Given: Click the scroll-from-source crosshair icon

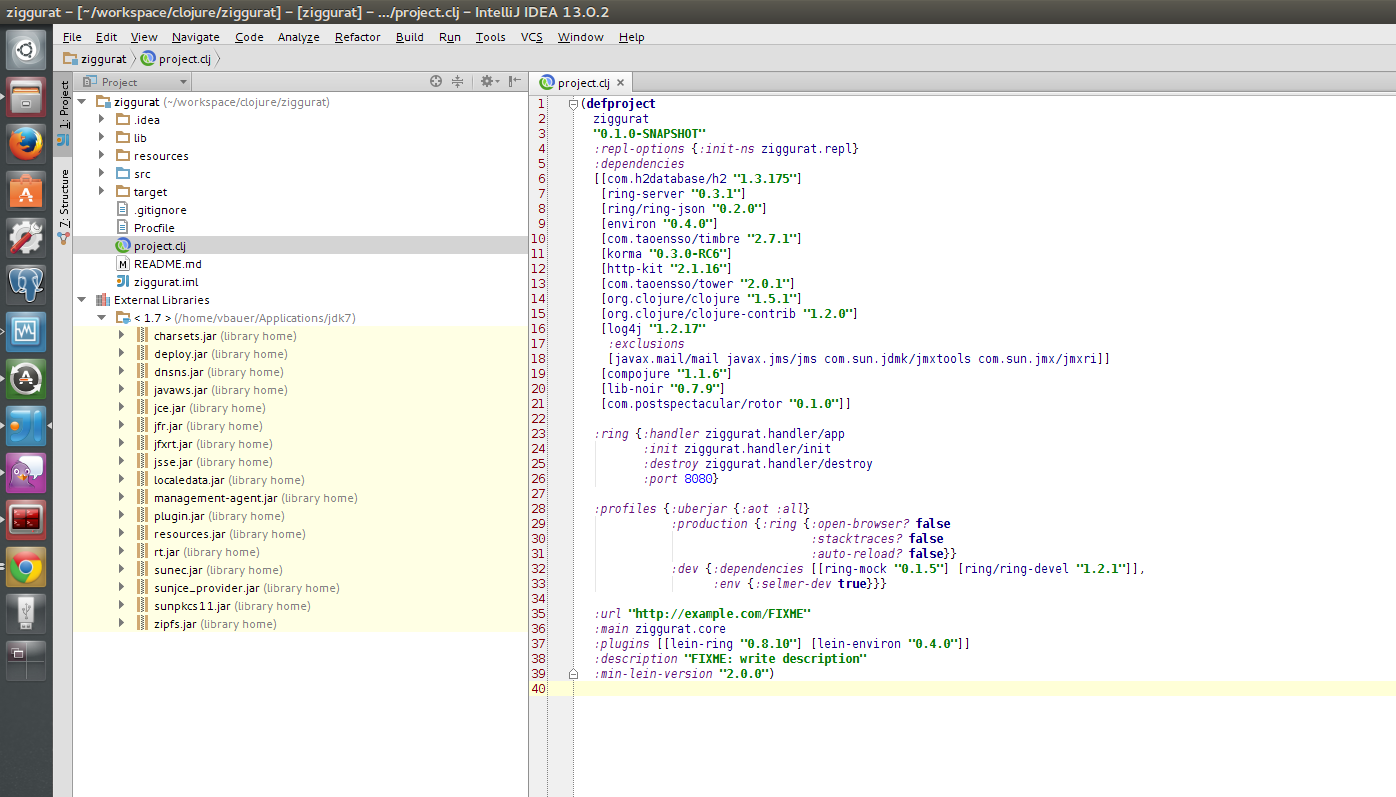Looking at the screenshot, I should (x=436, y=82).
